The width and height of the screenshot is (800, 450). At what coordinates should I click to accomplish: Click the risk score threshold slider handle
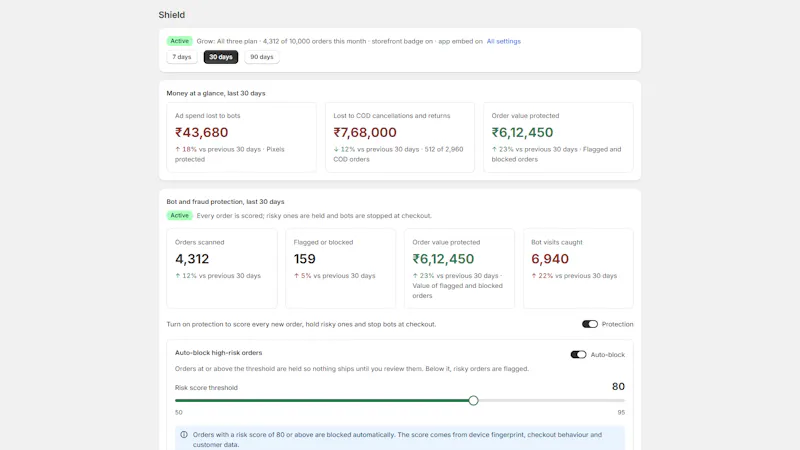(x=473, y=401)
